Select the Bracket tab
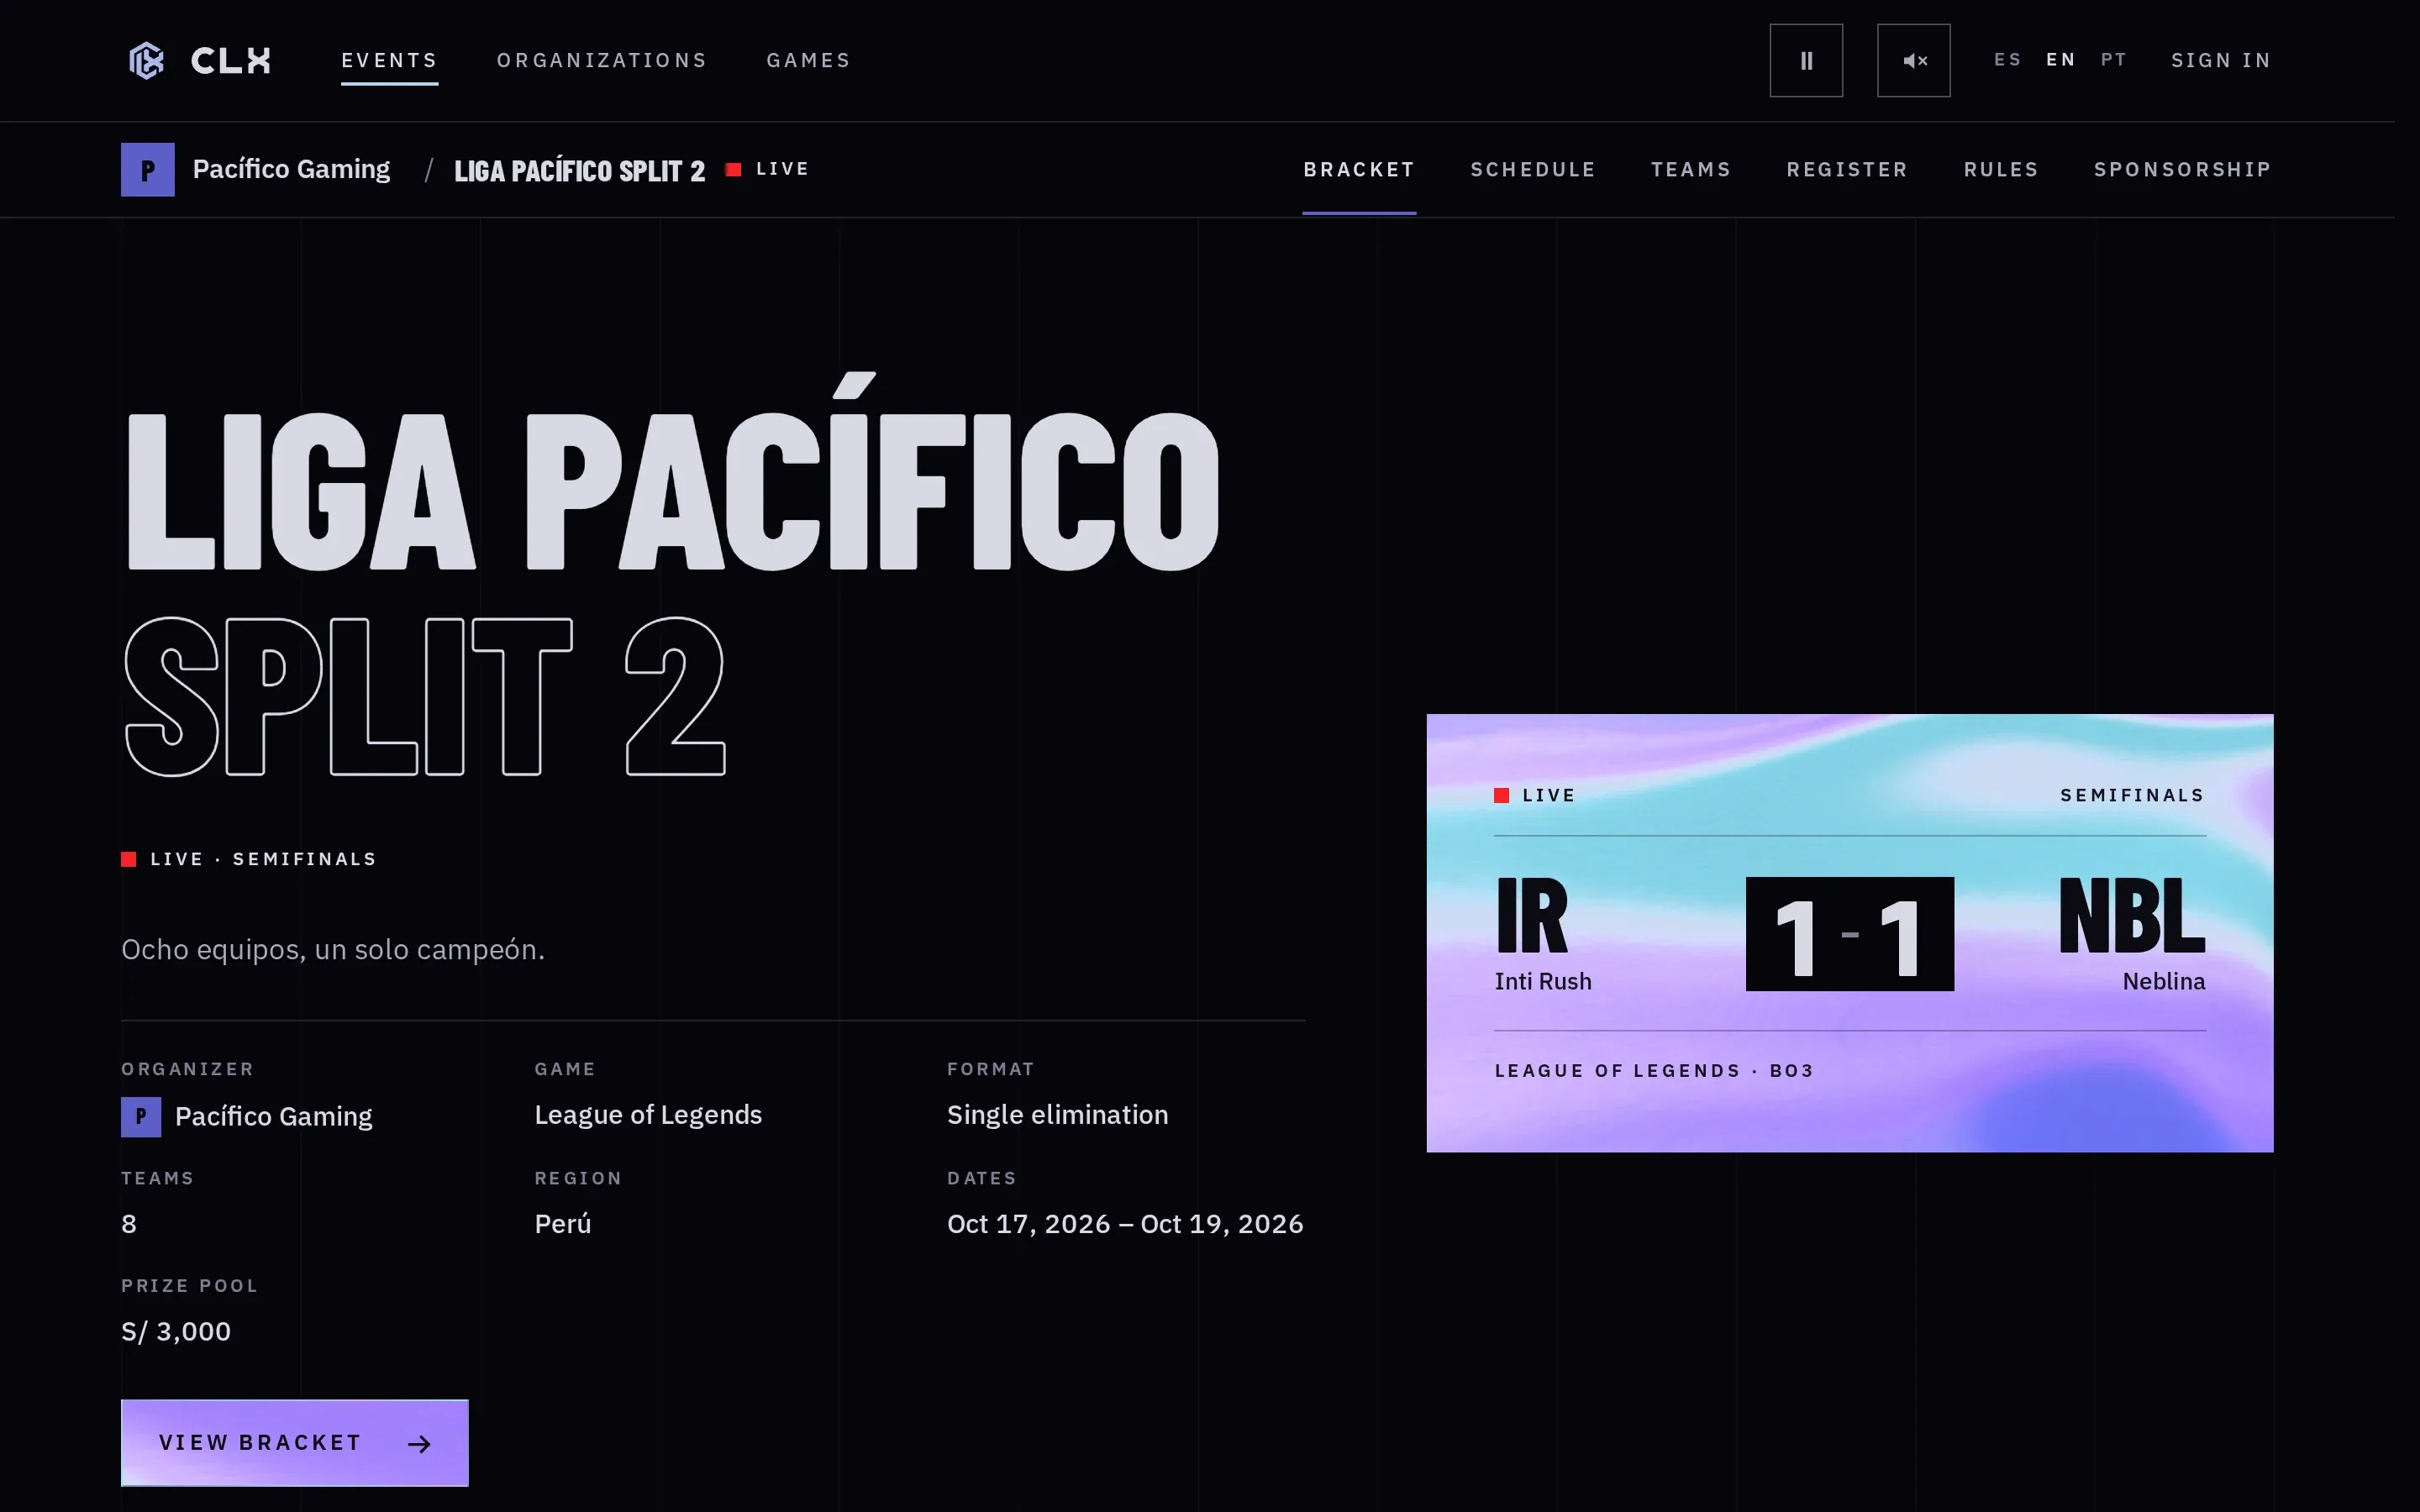 (x=1359, y=169)
